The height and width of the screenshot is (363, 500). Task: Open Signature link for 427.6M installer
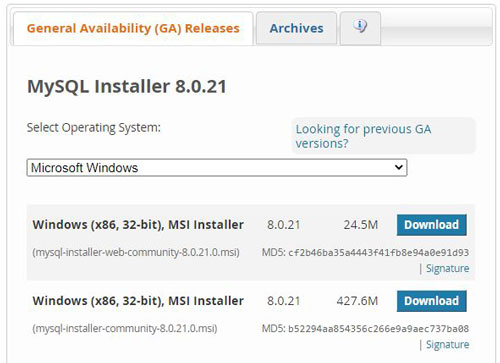pyautogui.click(x=447, y=344)
